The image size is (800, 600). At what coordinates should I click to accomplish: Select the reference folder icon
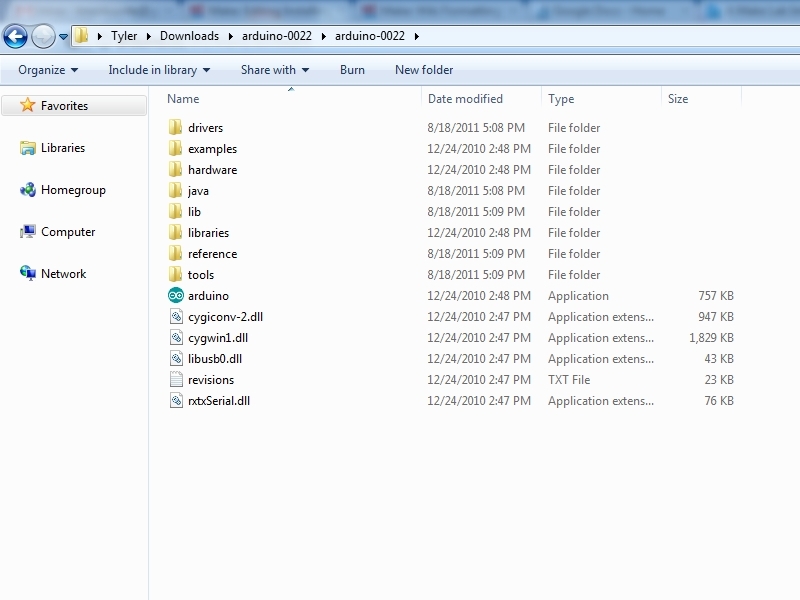click(175, 253)
